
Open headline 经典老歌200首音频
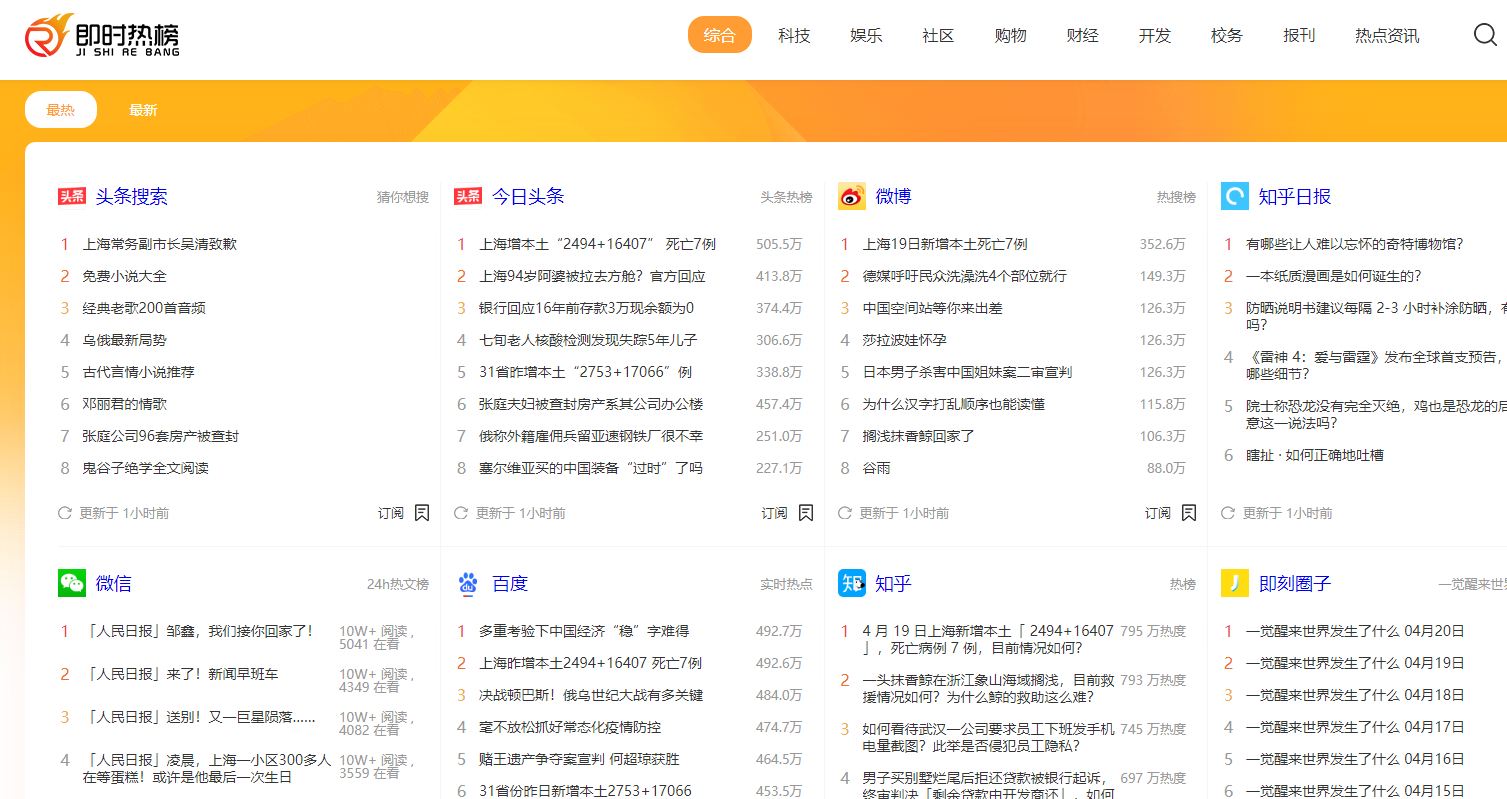(x=144, y=308)
